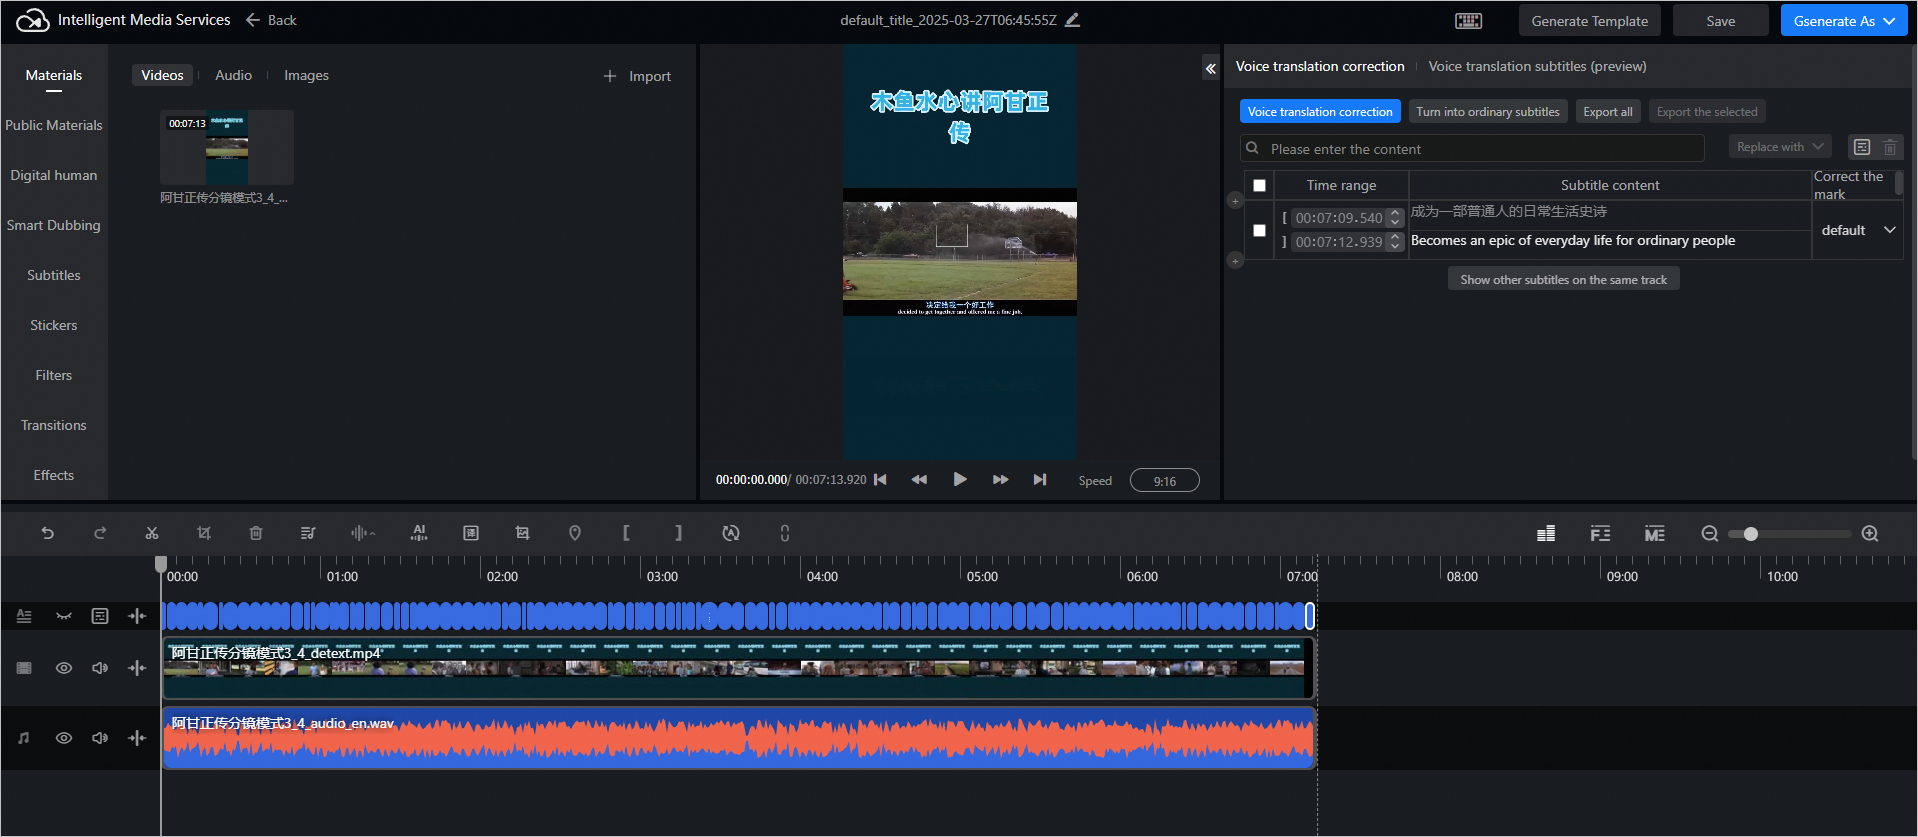Image resolution: width=1918 pixels, height=837 pixels.
Task: Expand the default correction mark dropdown
Action: point(1858,230)
